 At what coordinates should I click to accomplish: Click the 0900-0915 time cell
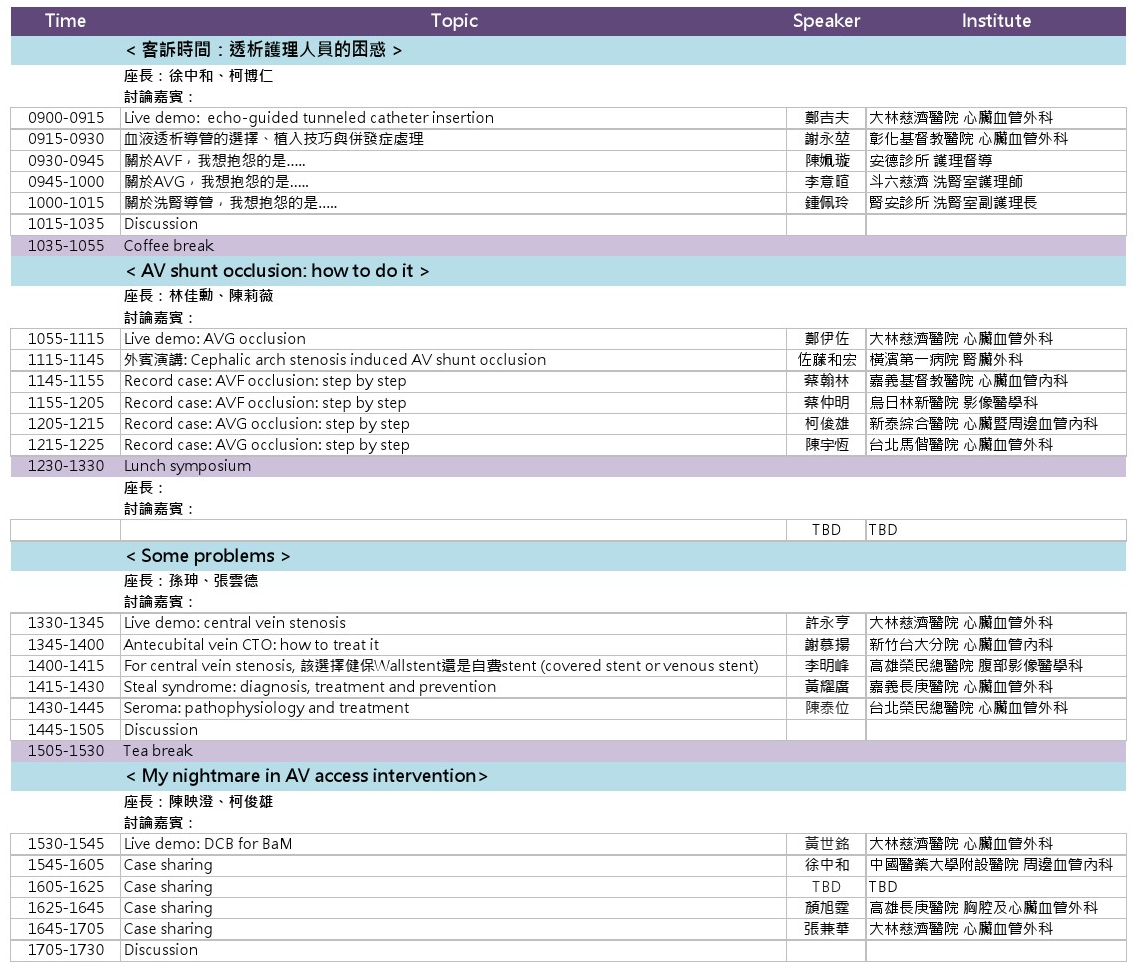(64, 117)
